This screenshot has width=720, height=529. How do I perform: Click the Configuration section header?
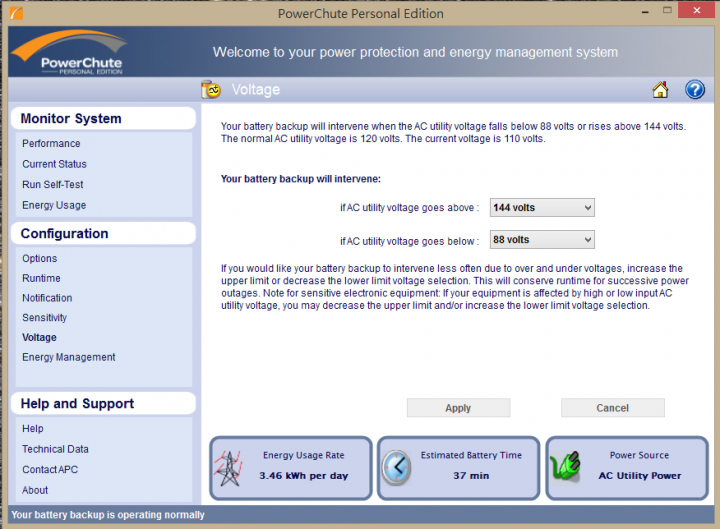(103, 233)
